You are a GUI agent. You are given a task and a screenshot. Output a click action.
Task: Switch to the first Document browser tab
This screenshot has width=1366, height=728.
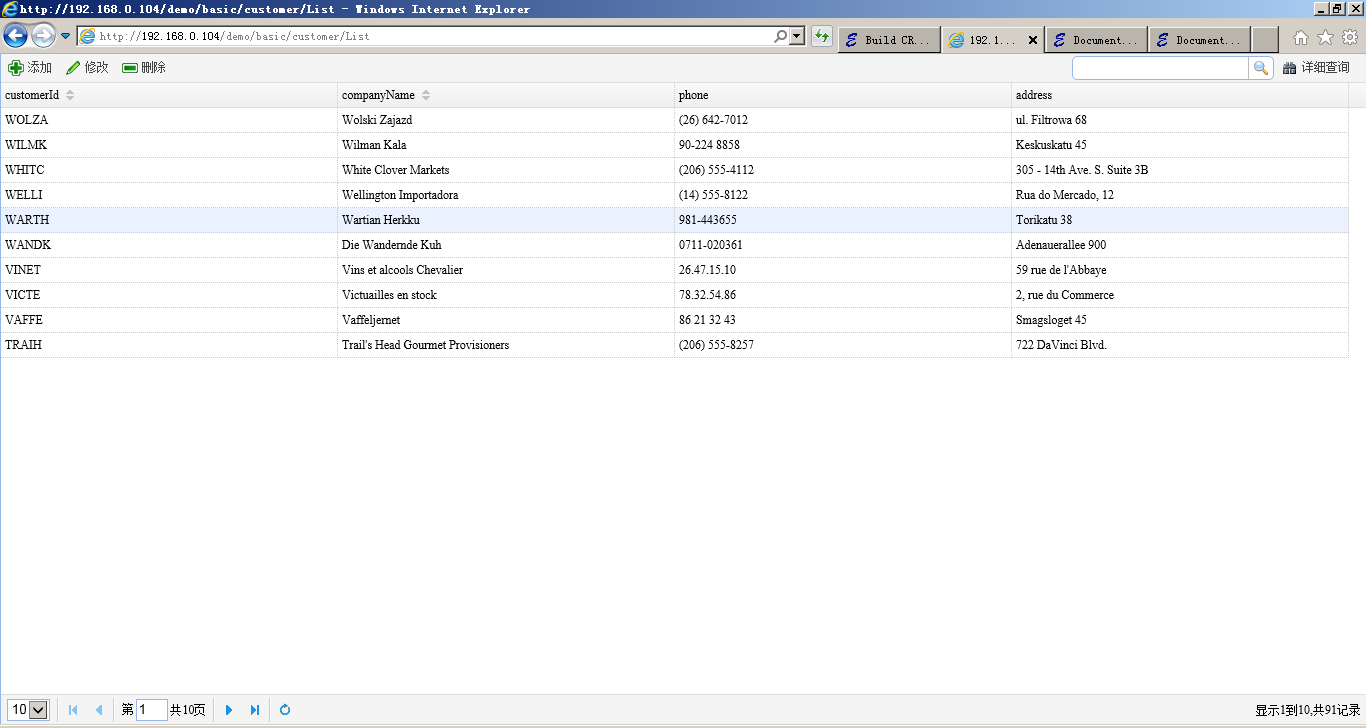tap(1096, 39)
